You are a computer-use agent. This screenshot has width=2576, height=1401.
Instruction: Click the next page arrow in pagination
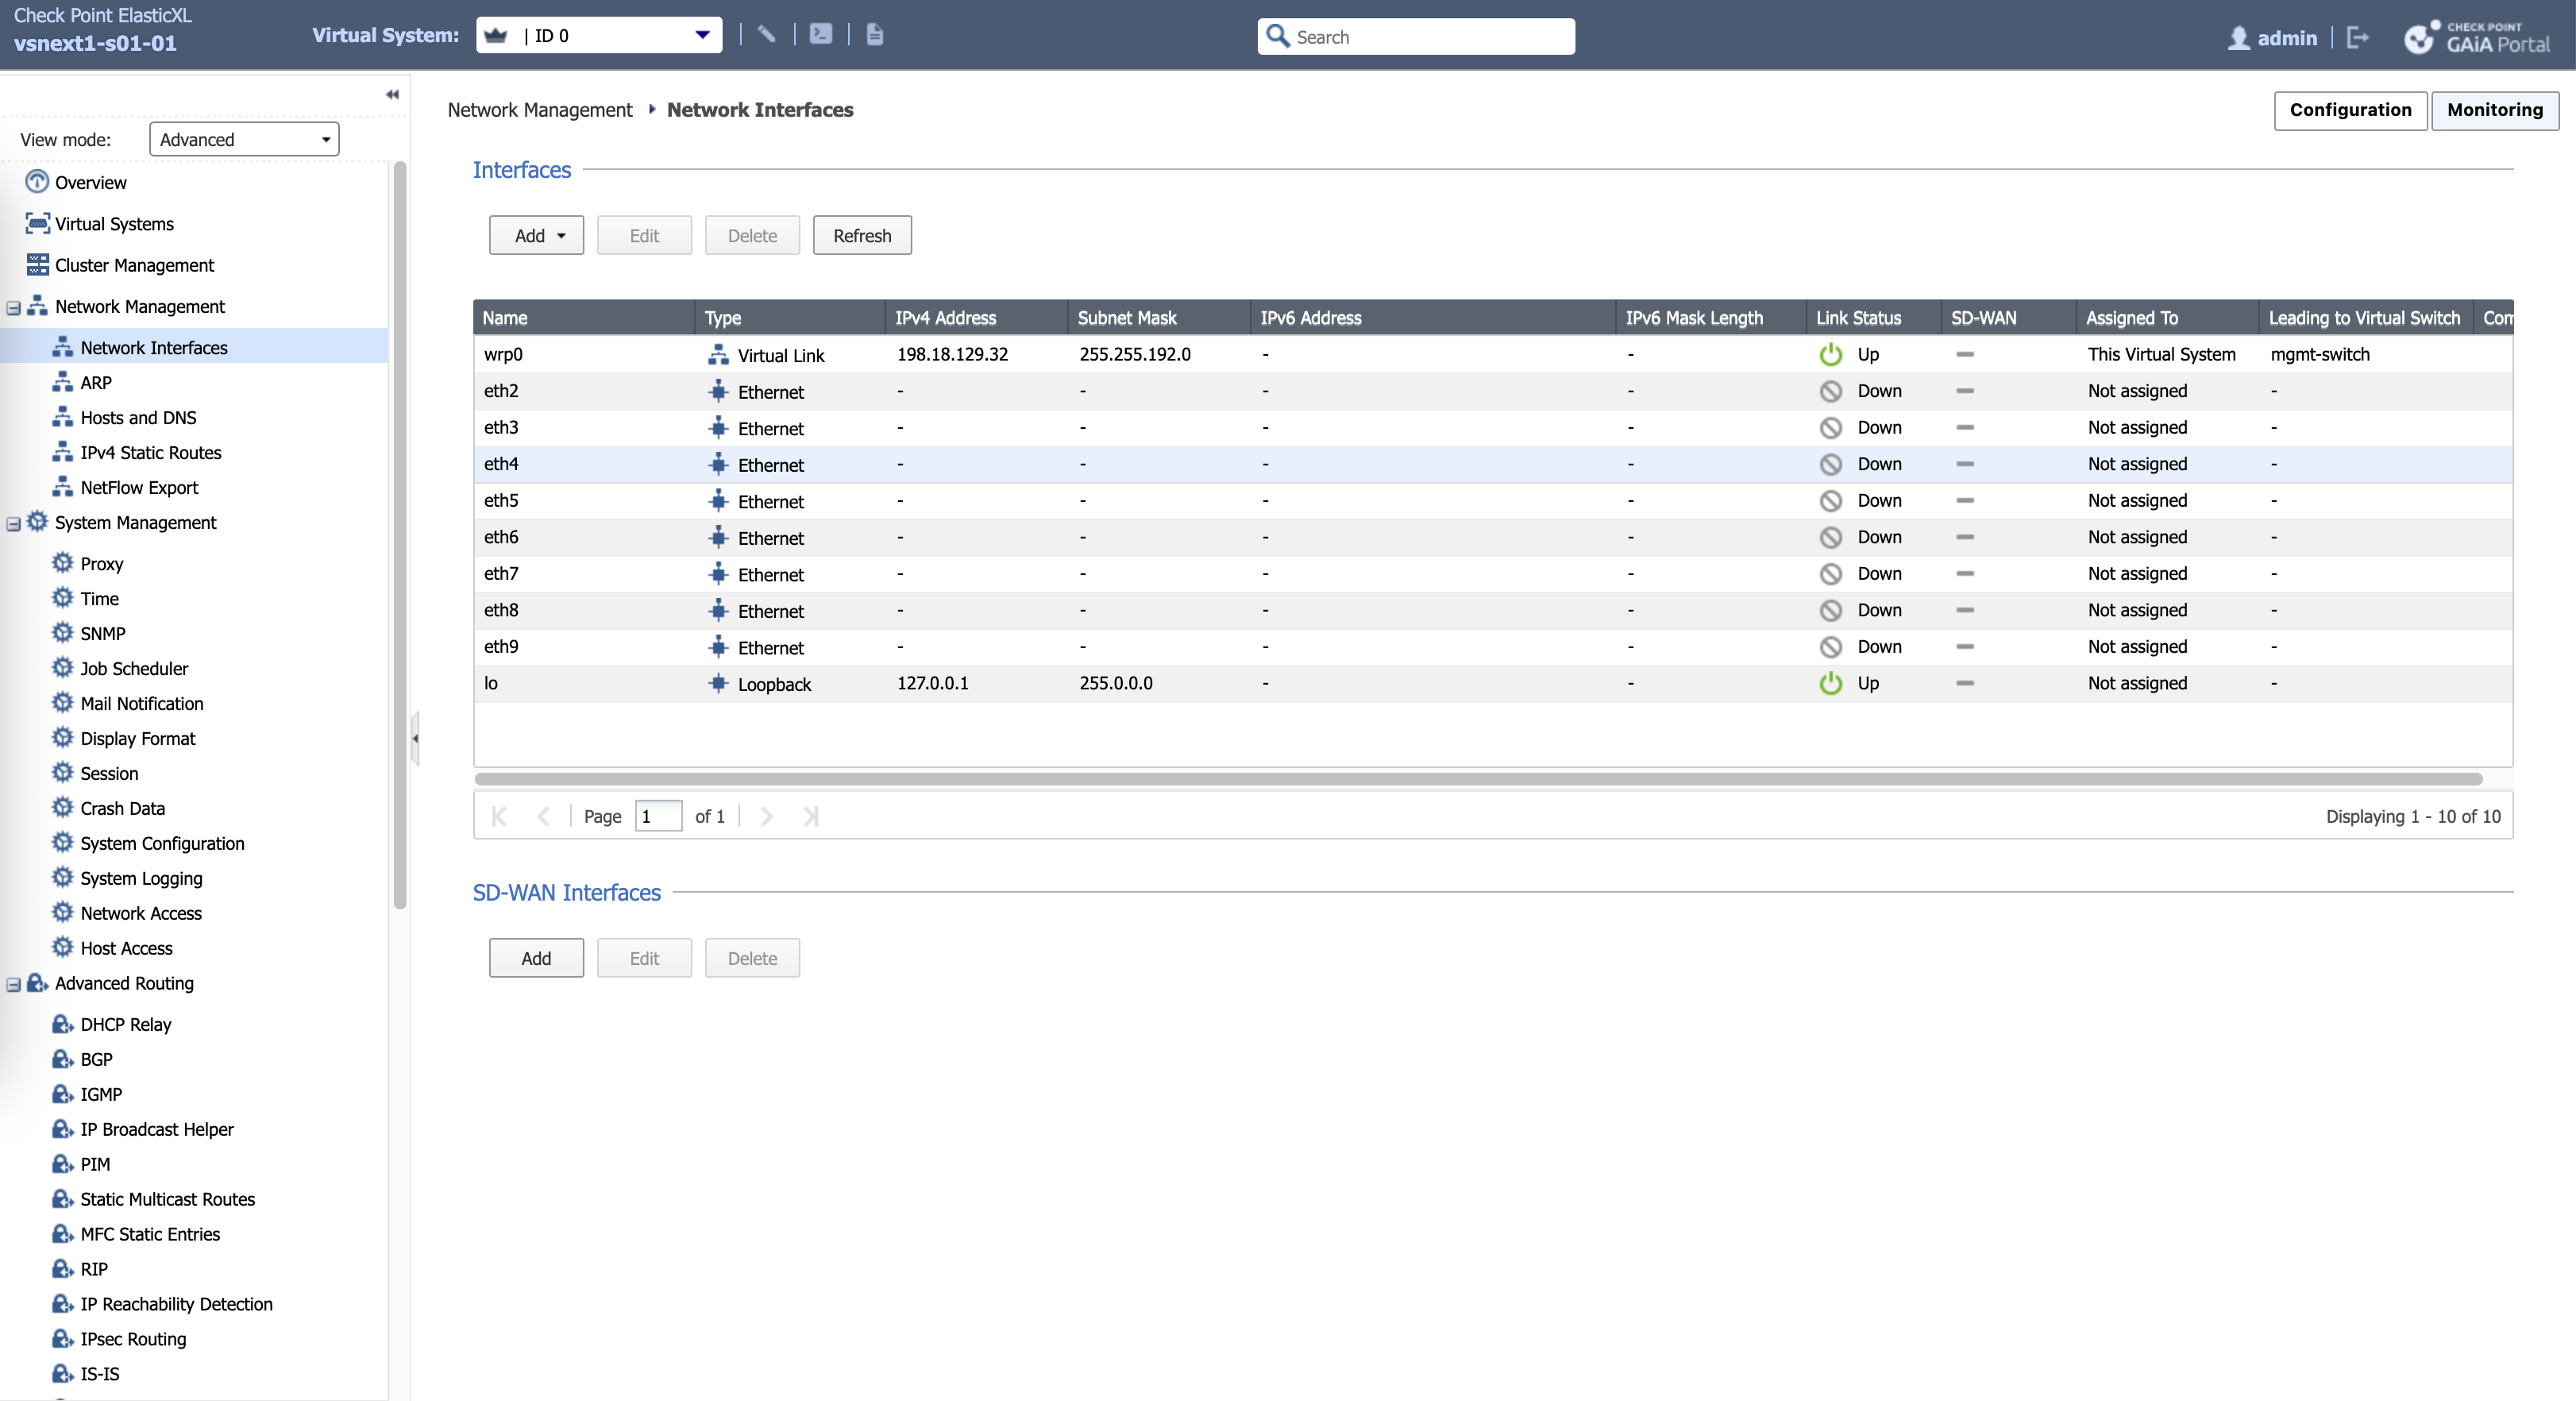pyautogui.click(x=766, y=816)
